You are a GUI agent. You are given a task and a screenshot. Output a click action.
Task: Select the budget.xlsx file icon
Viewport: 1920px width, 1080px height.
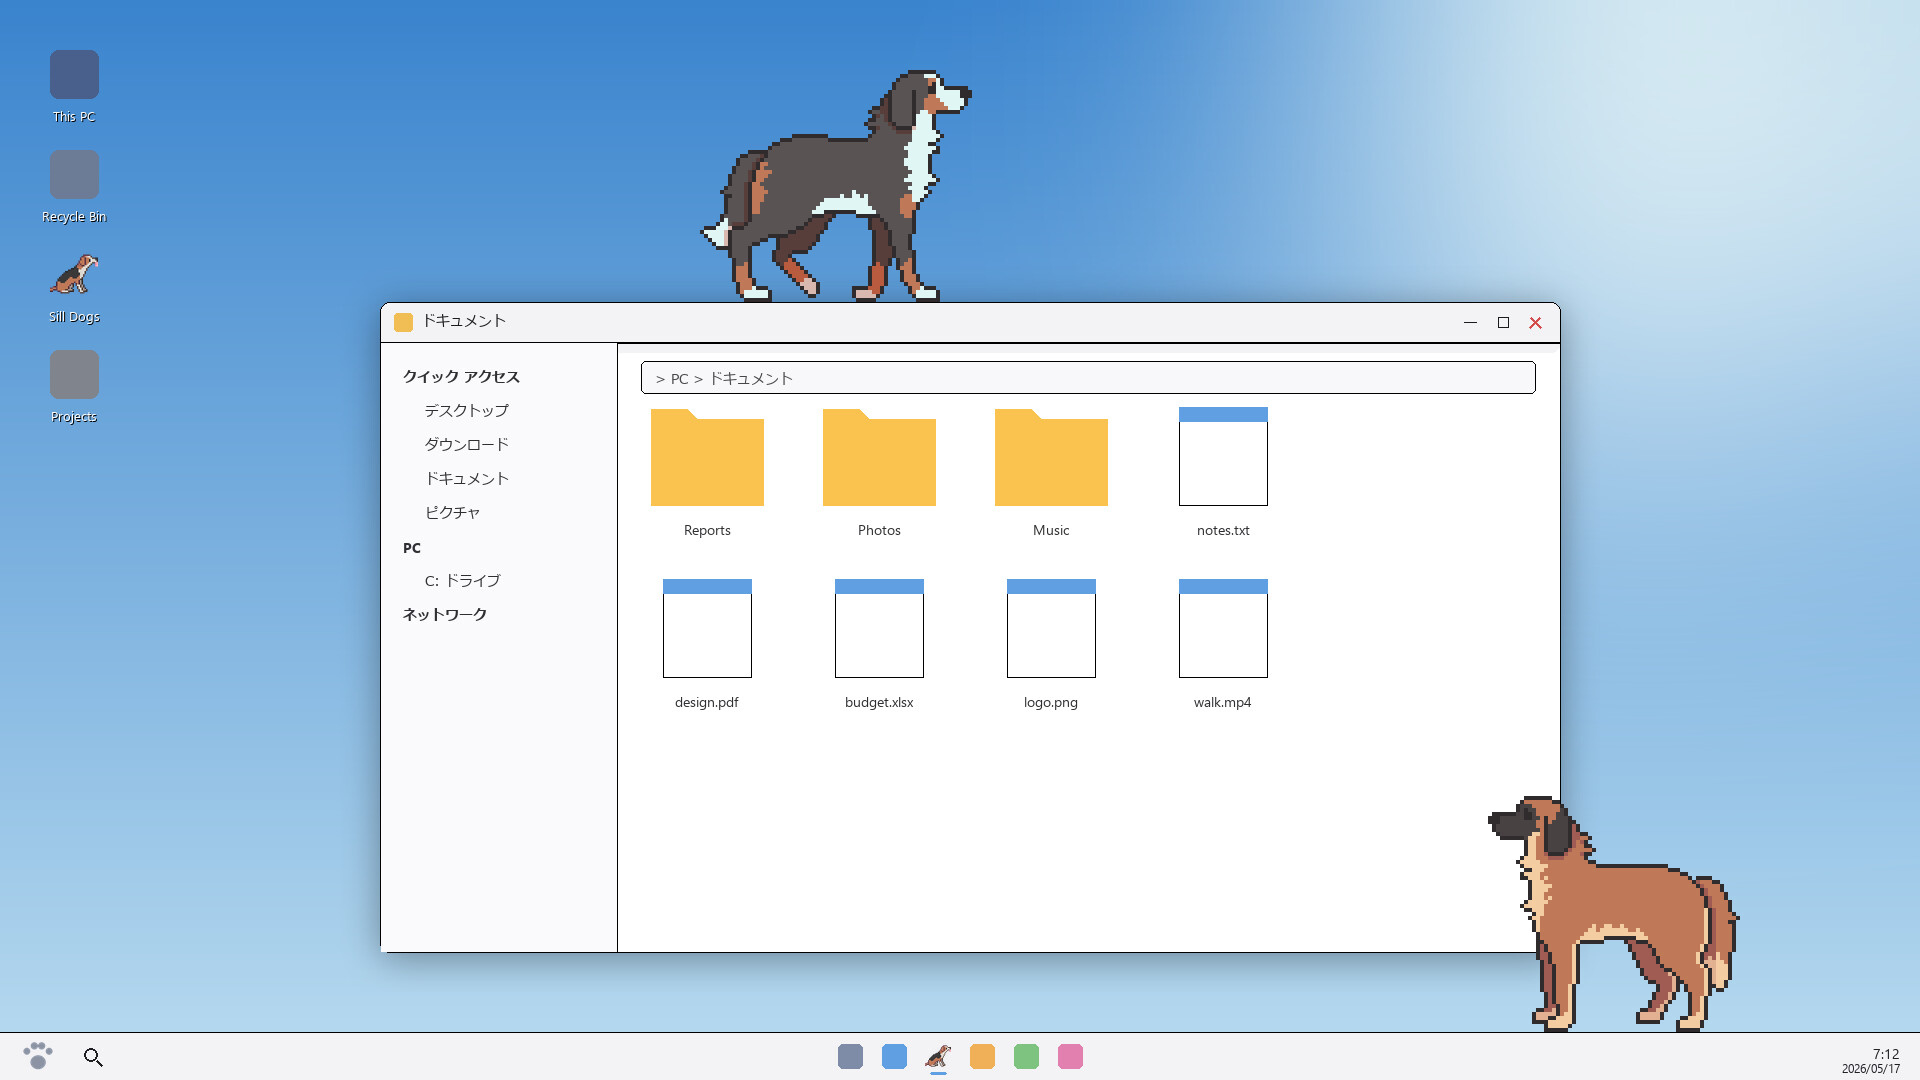click(879, 628)
